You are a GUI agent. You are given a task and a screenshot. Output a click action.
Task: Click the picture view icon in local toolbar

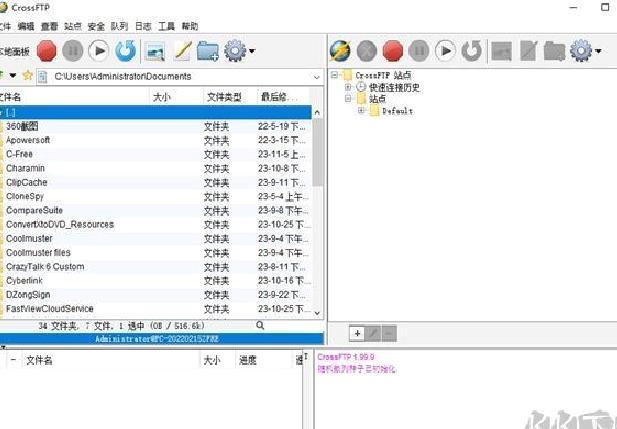155,51
